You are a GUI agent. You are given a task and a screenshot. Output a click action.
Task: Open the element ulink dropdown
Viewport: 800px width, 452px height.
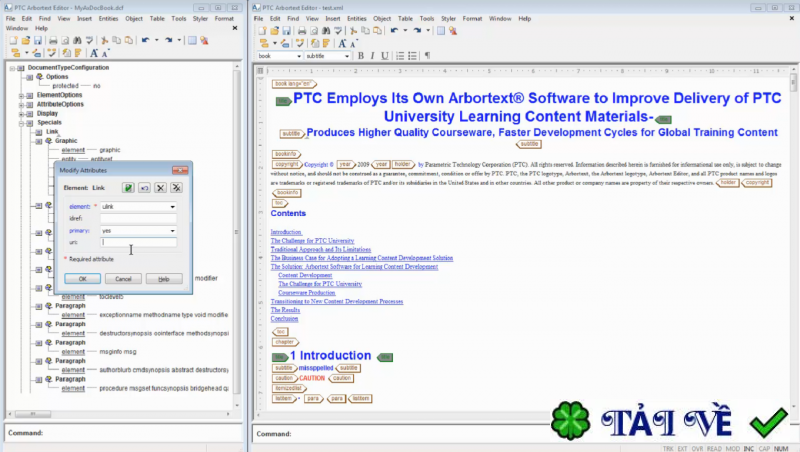click(x=172, y=207)
